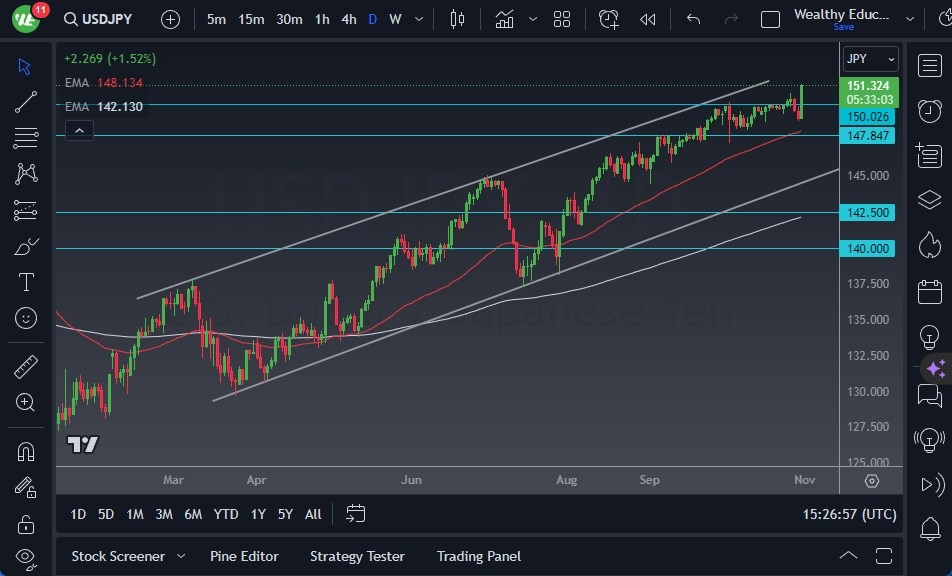Image resolution: width=952 pixels, height=576 pixels.
Task: Collapse the bottom panel with the chevron
Action: [848, 555]
